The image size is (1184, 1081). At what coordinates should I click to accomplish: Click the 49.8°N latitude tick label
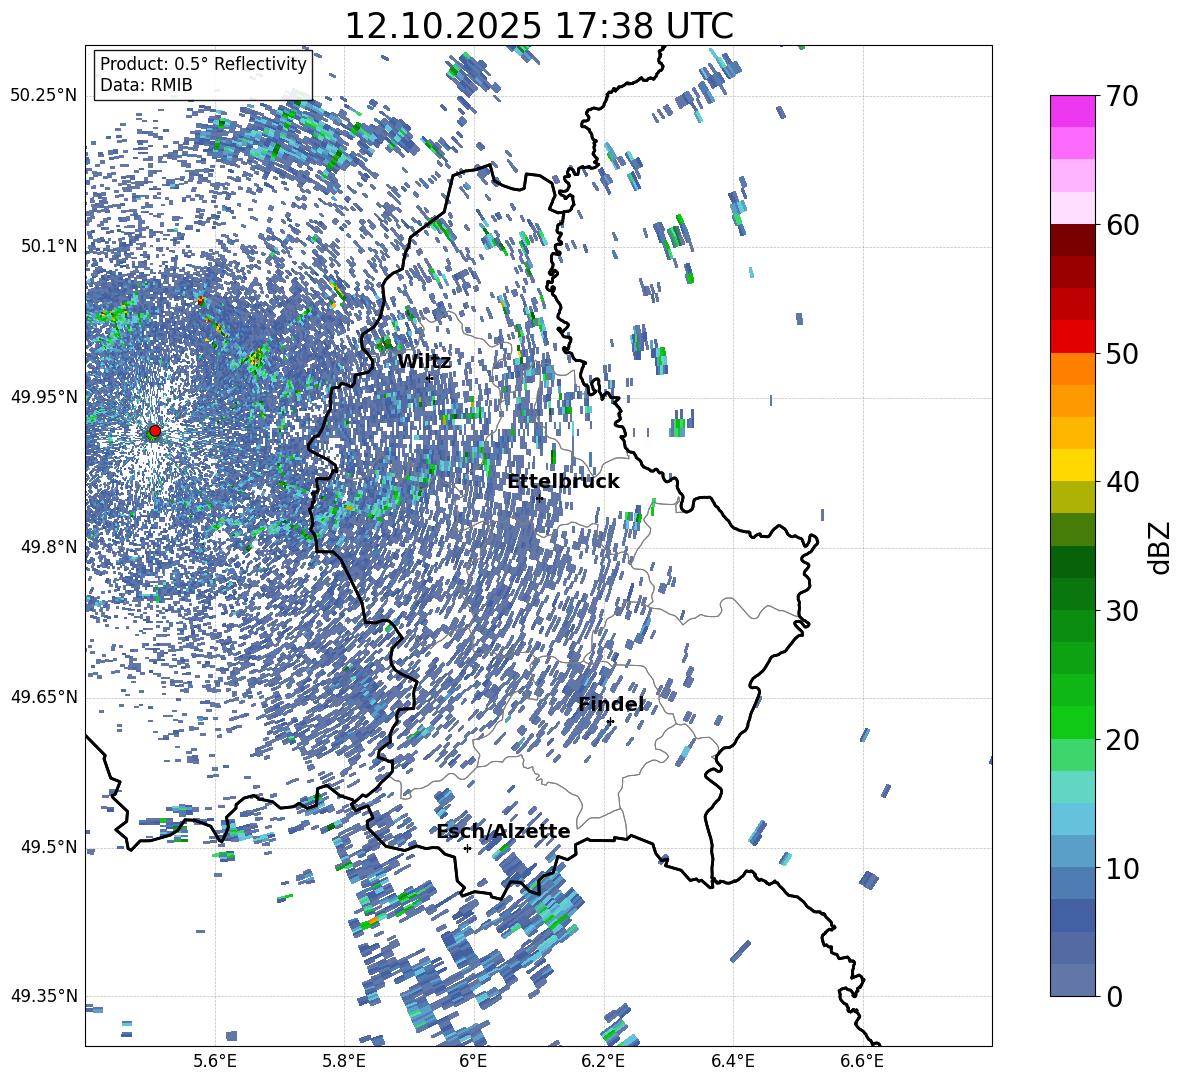pyautogui.click(x=48, y=547)
